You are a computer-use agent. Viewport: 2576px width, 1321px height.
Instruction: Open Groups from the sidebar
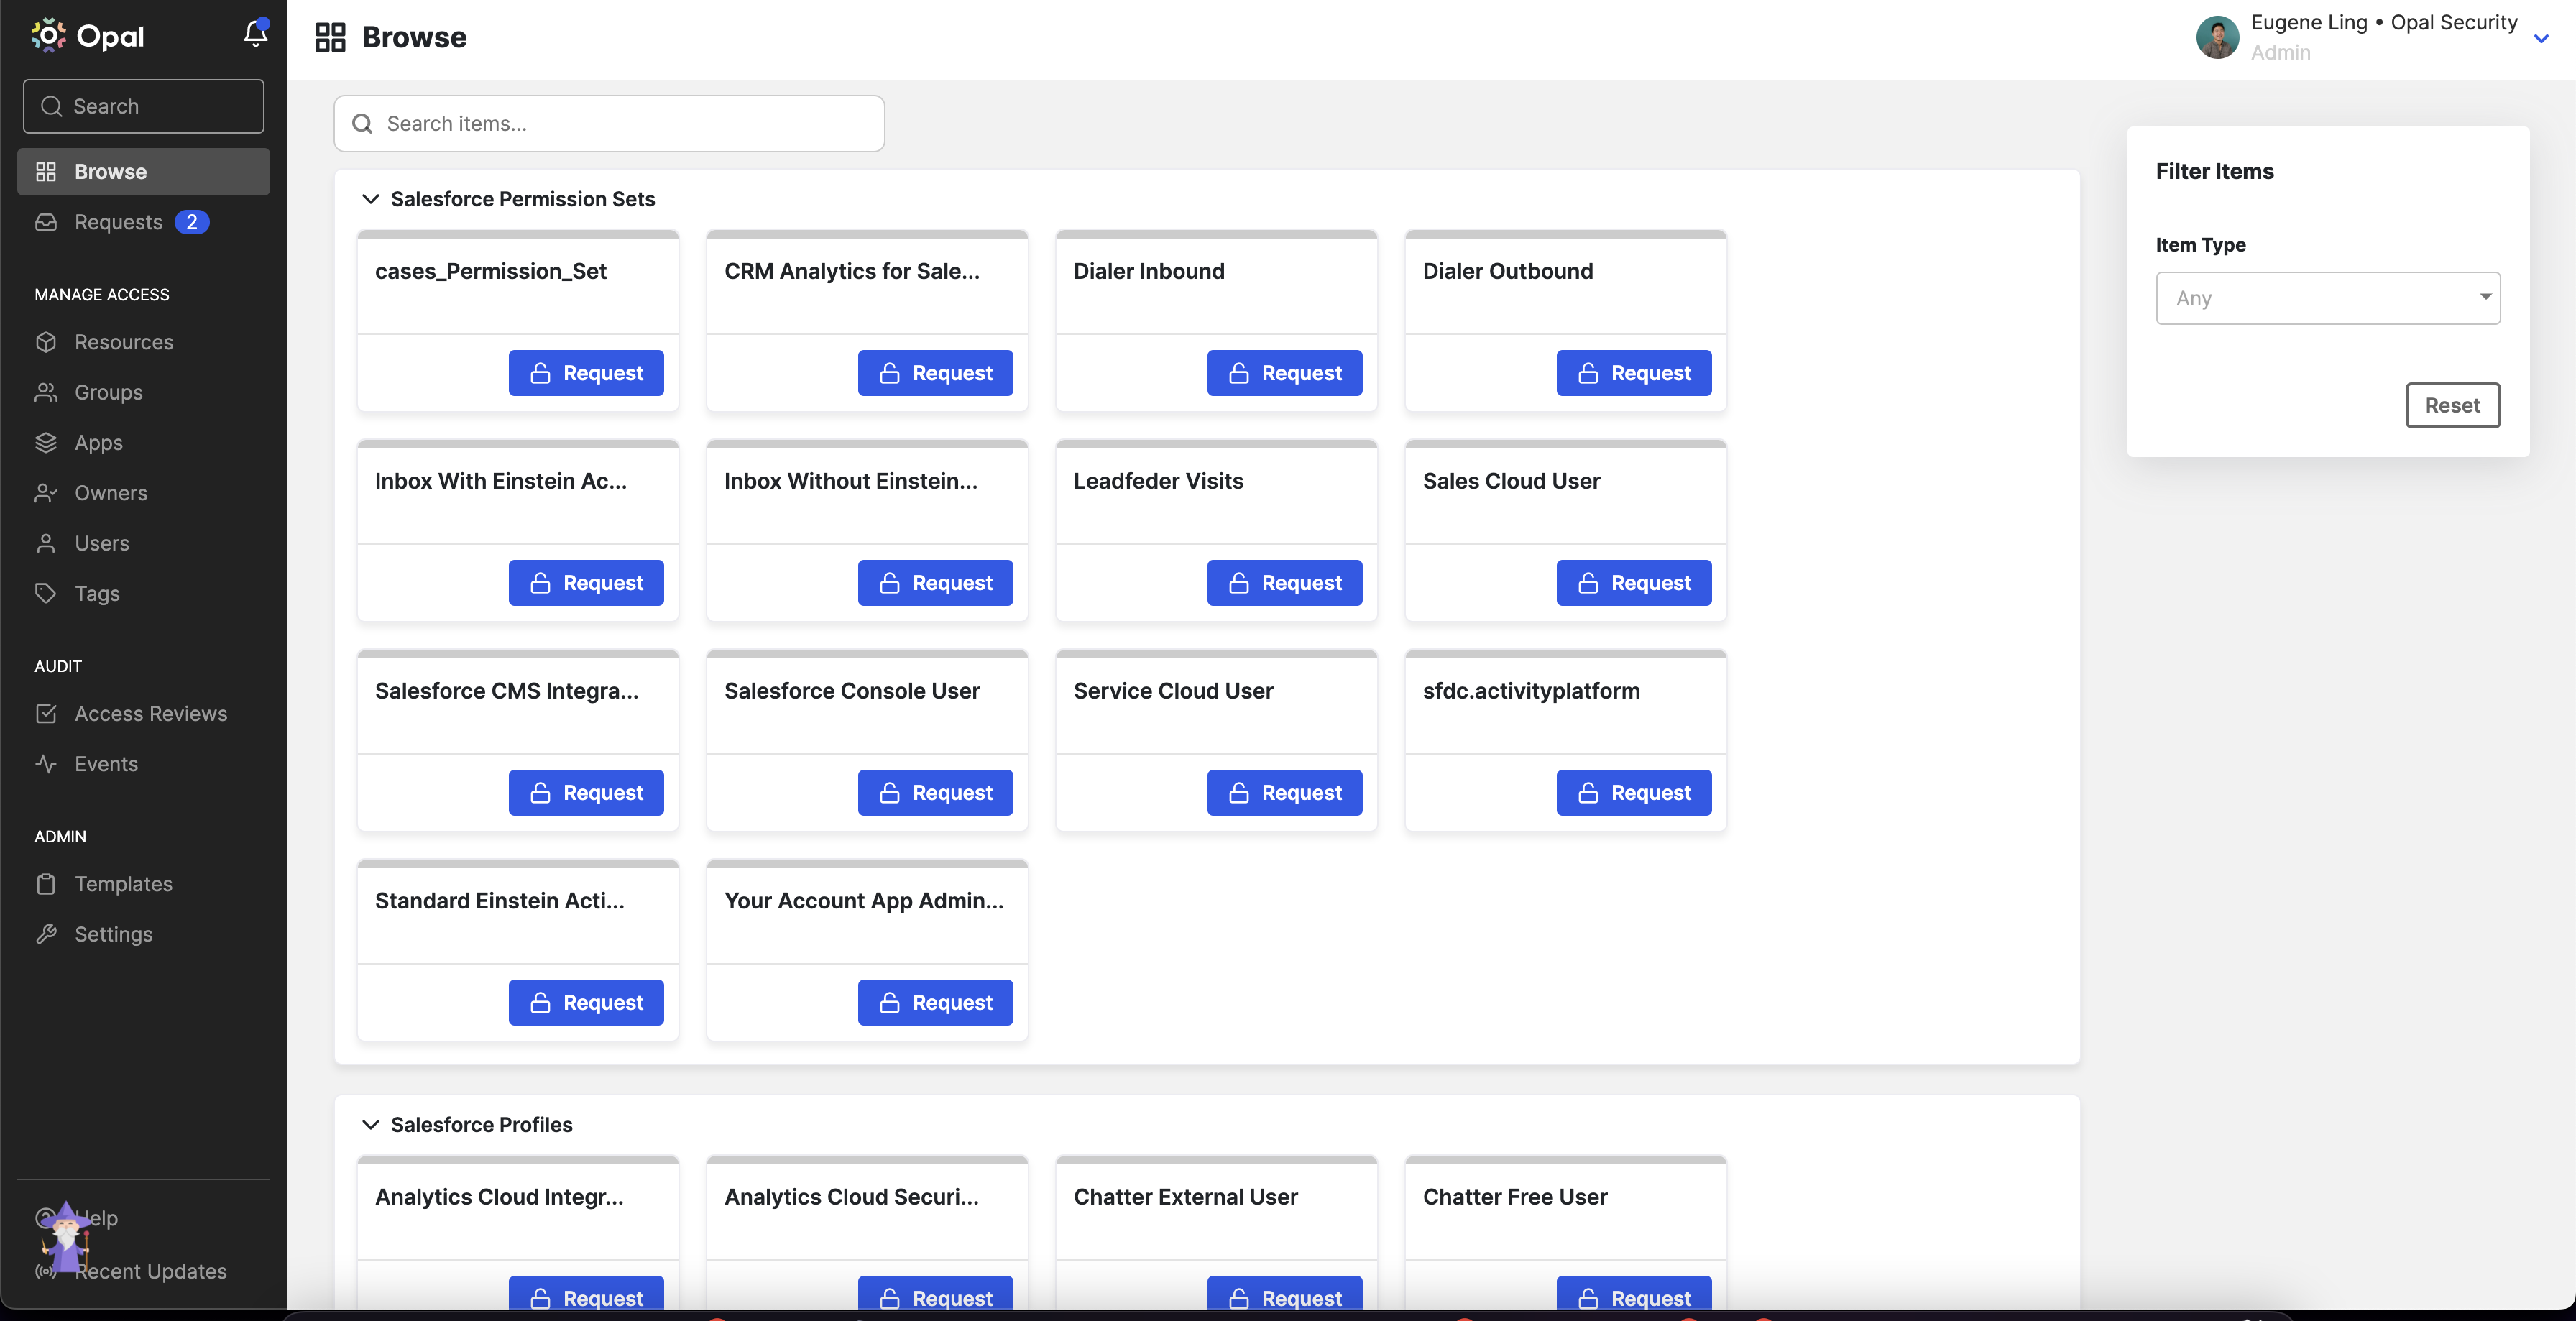108,392
